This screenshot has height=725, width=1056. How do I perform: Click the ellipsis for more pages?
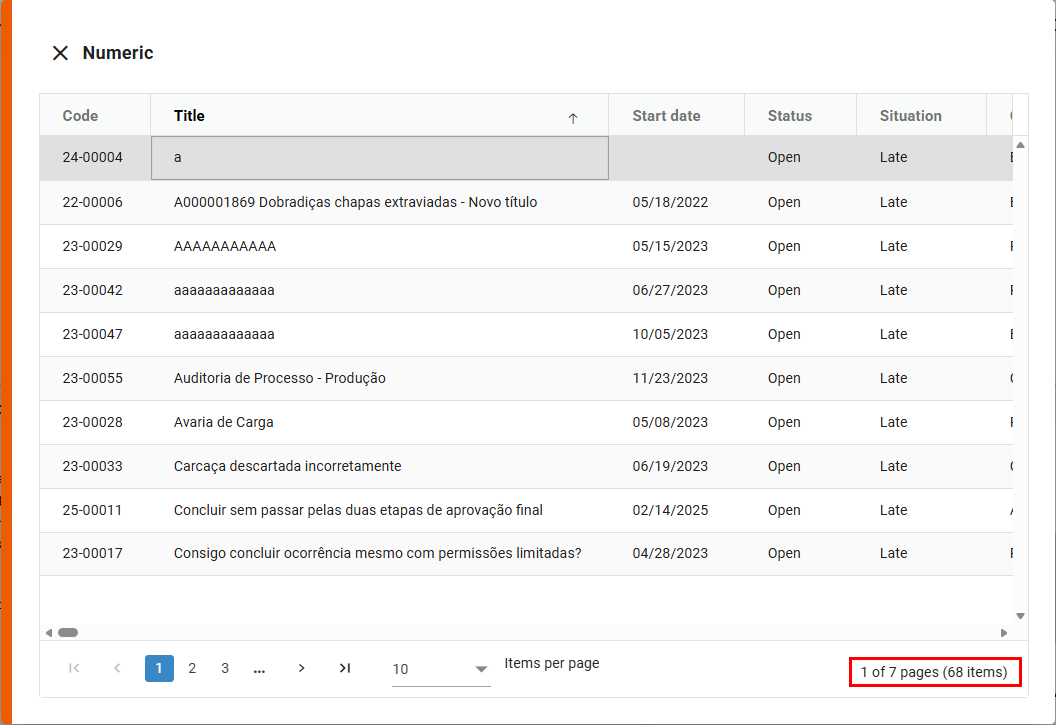(x=259, y=668)
